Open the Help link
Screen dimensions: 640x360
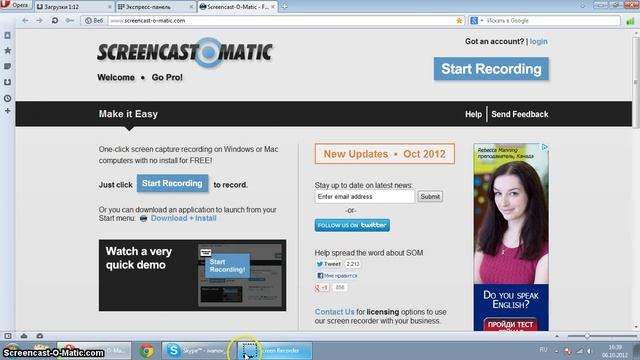point(473,114)
